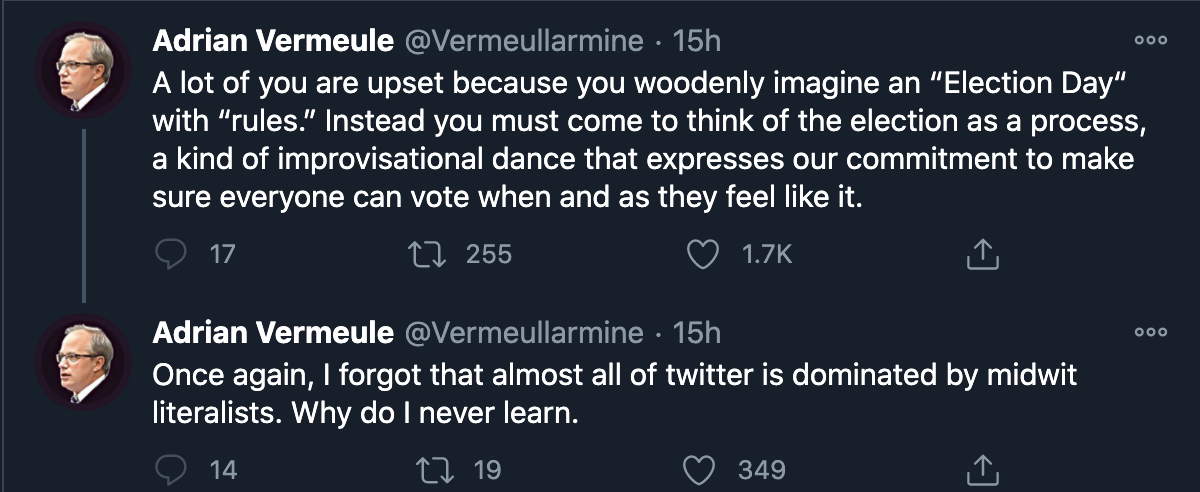1200x492 pixels.
Task: Visit @Vermeullarmine handle on first tweet
Action: pyautogui.click(x=521, y=41)
